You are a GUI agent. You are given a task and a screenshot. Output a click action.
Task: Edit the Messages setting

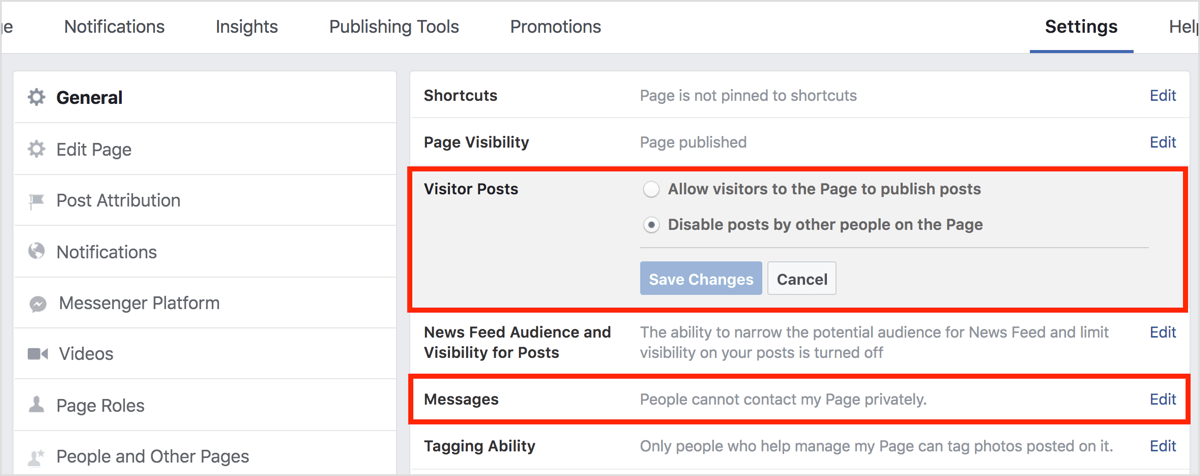[1162, 399]
